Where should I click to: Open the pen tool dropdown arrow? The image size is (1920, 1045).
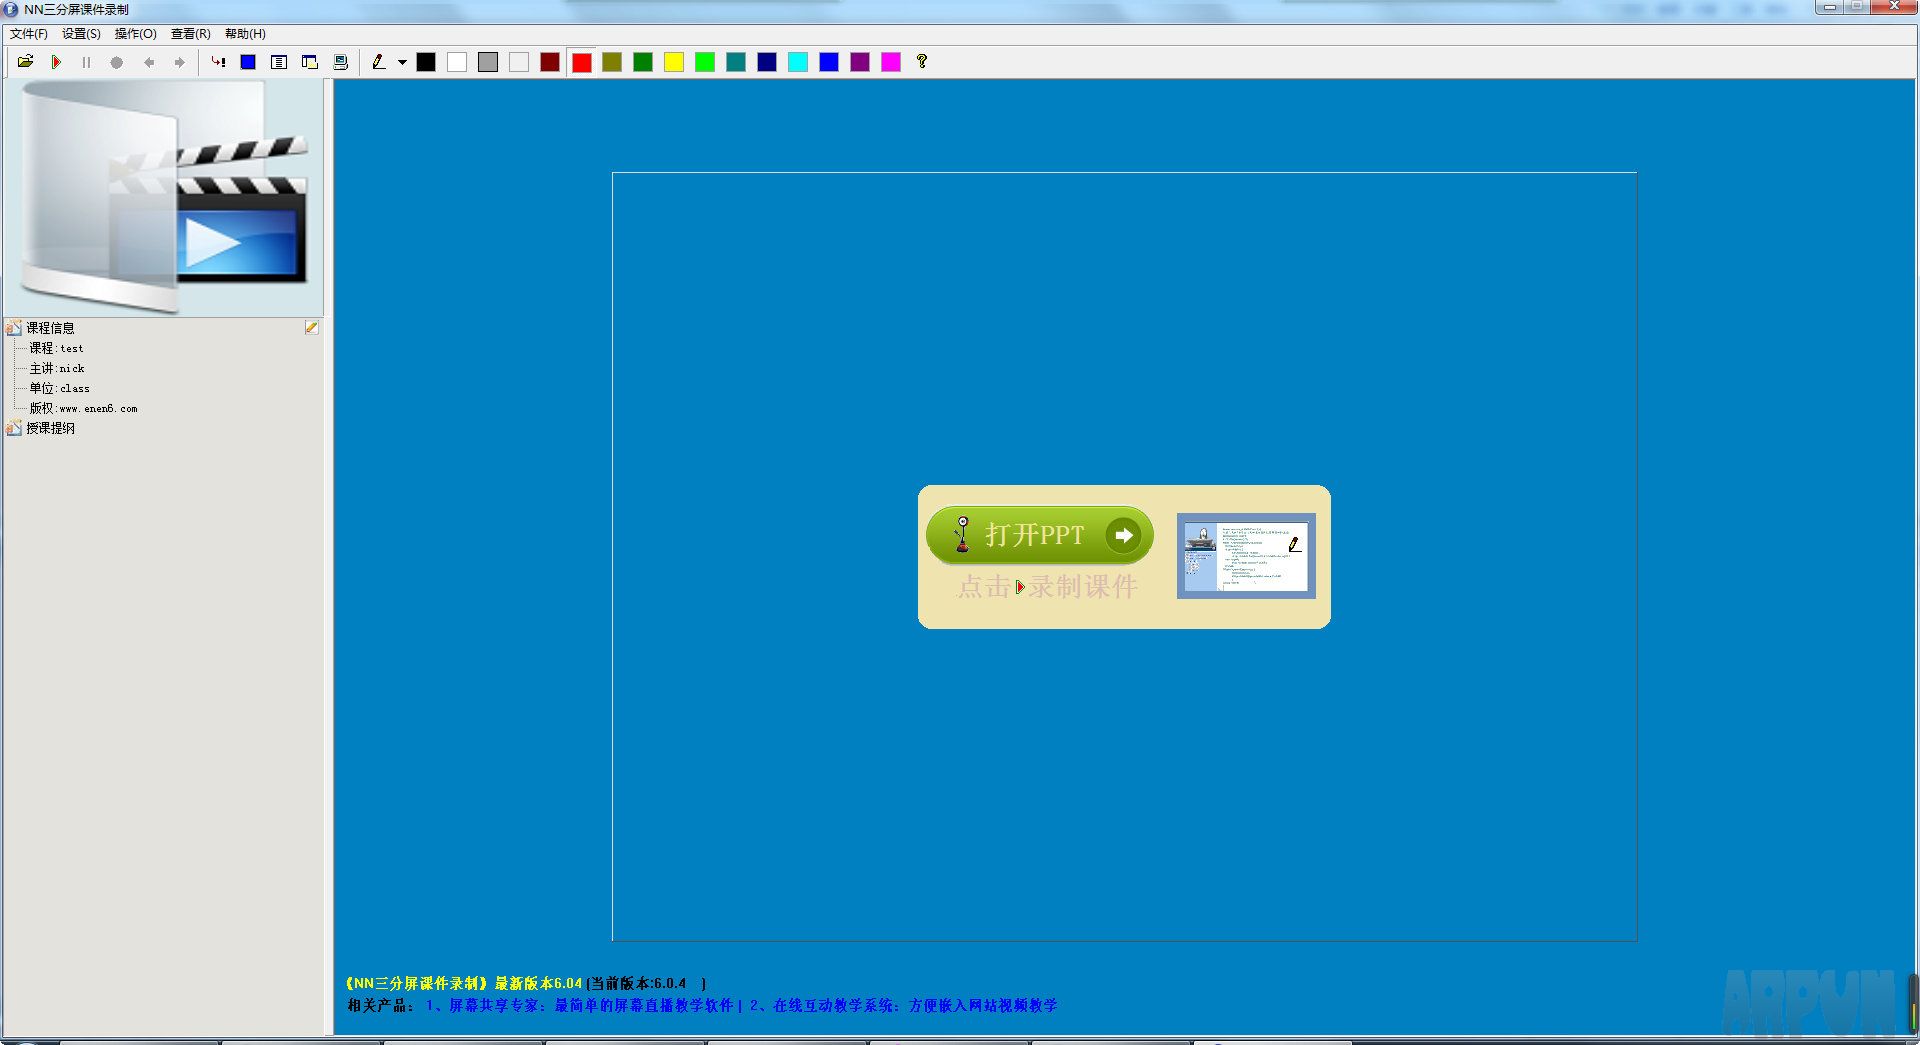coord(402,62)
